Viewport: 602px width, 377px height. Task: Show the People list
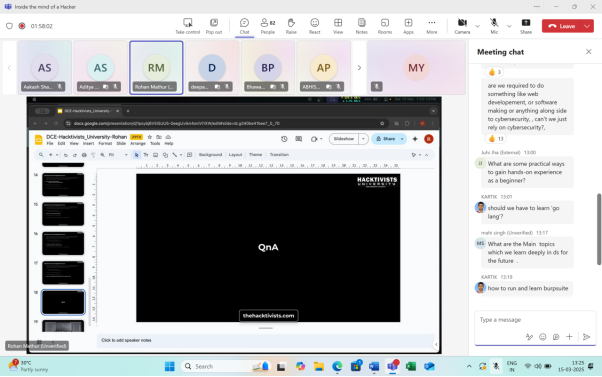click(x=268, y=26)
